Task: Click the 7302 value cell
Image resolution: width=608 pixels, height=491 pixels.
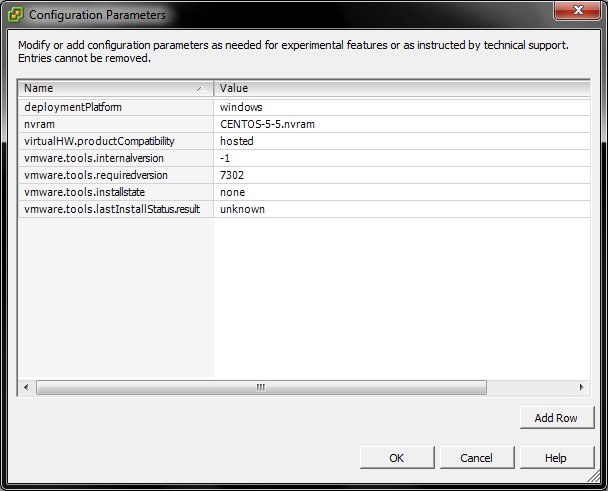Action: 402,175
